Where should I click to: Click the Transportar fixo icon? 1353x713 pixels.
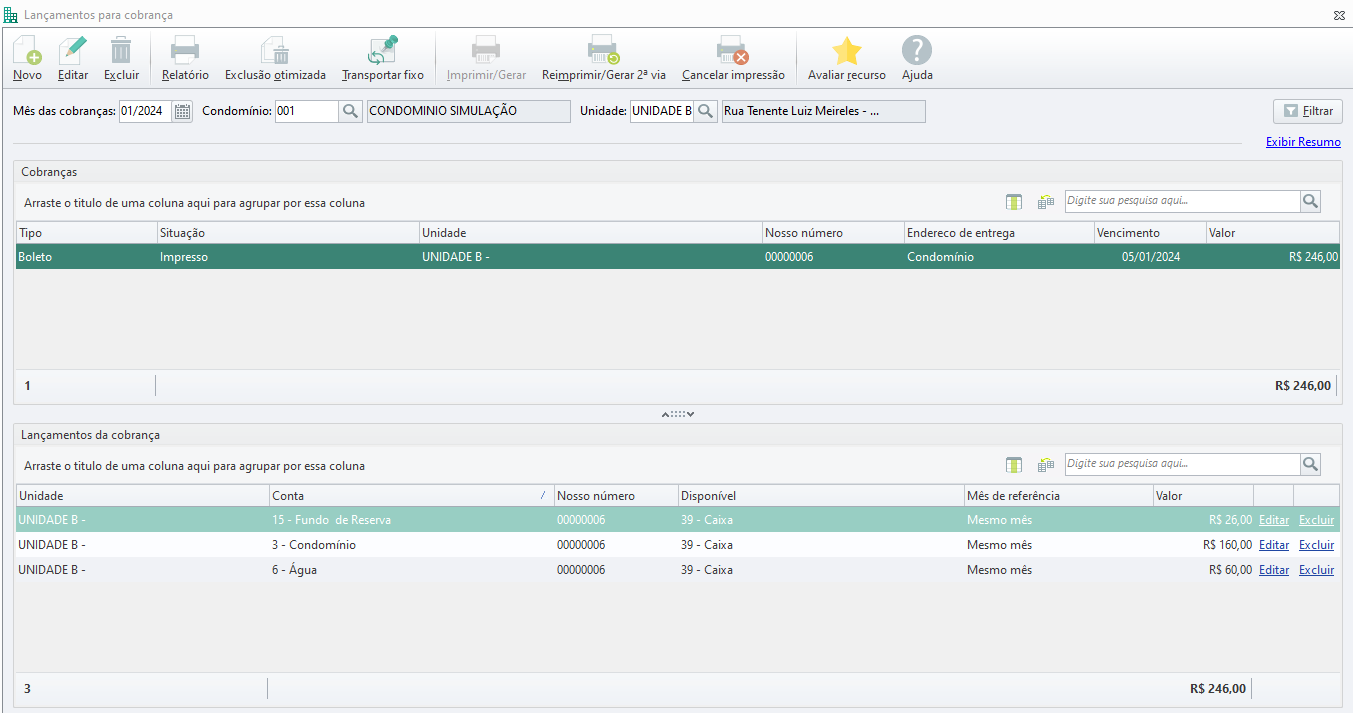383,50
